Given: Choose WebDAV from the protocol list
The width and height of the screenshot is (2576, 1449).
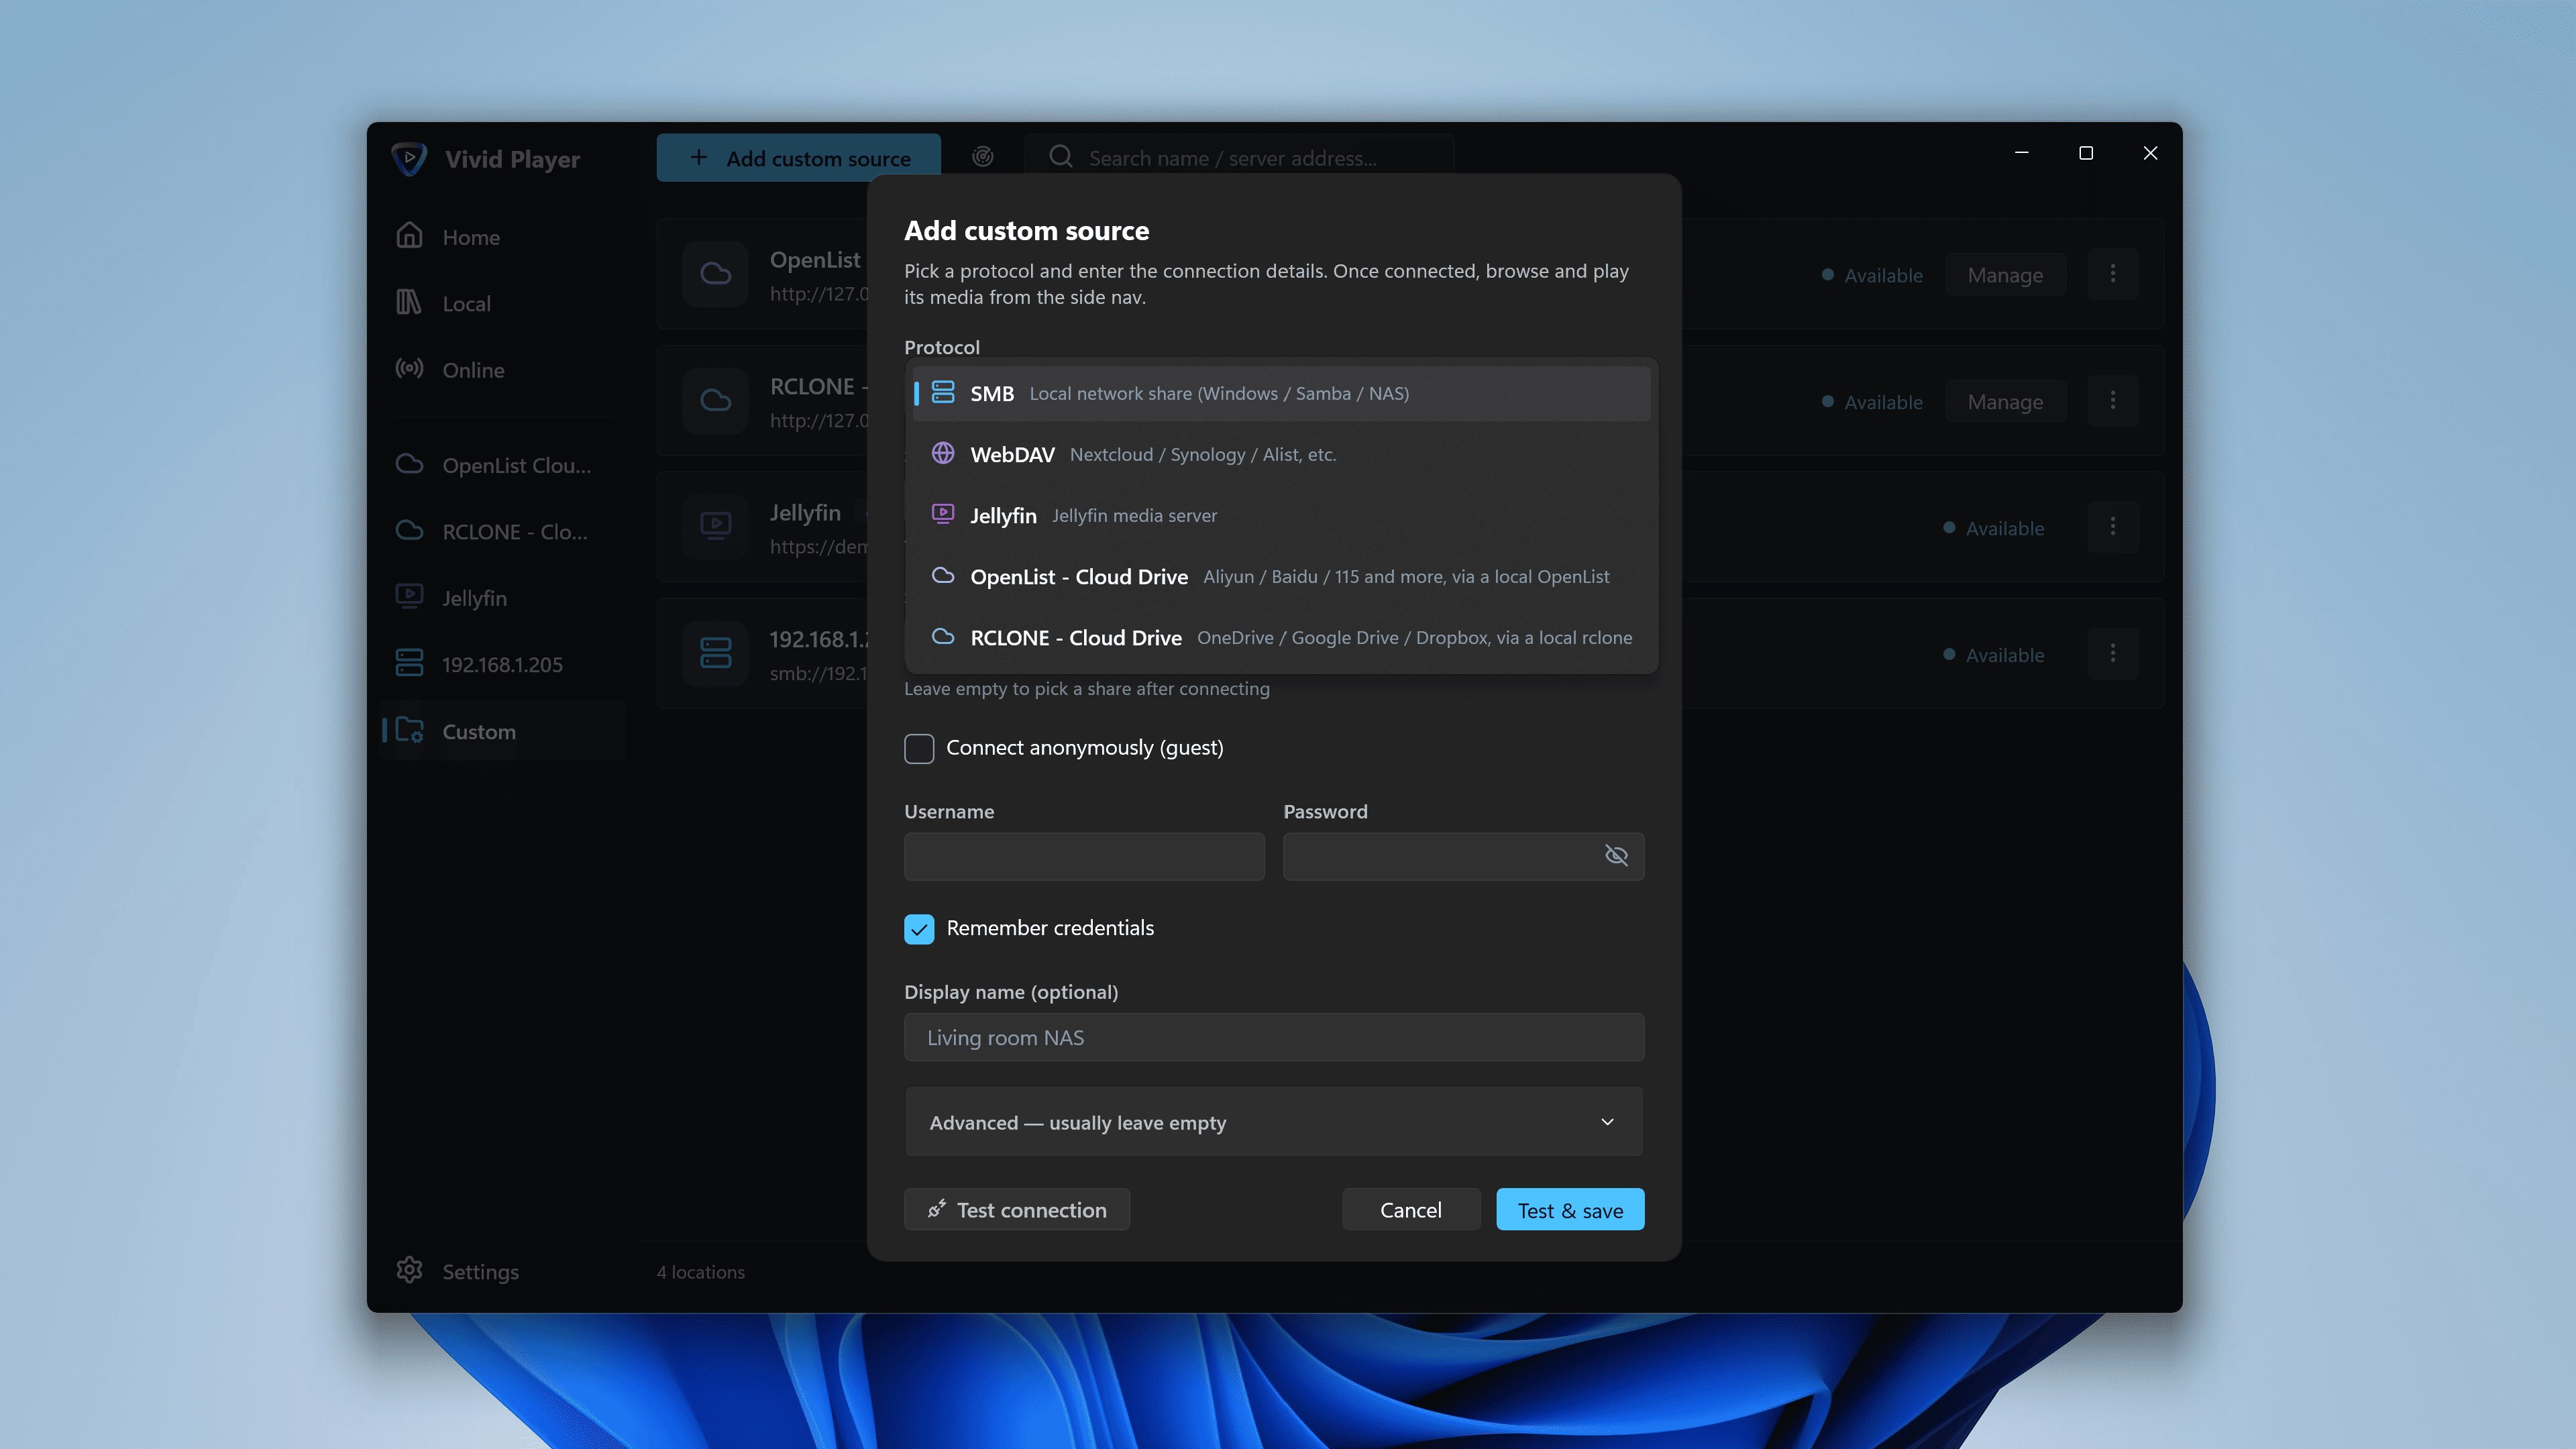Looking at the screenshot, I should [1281, 454].
